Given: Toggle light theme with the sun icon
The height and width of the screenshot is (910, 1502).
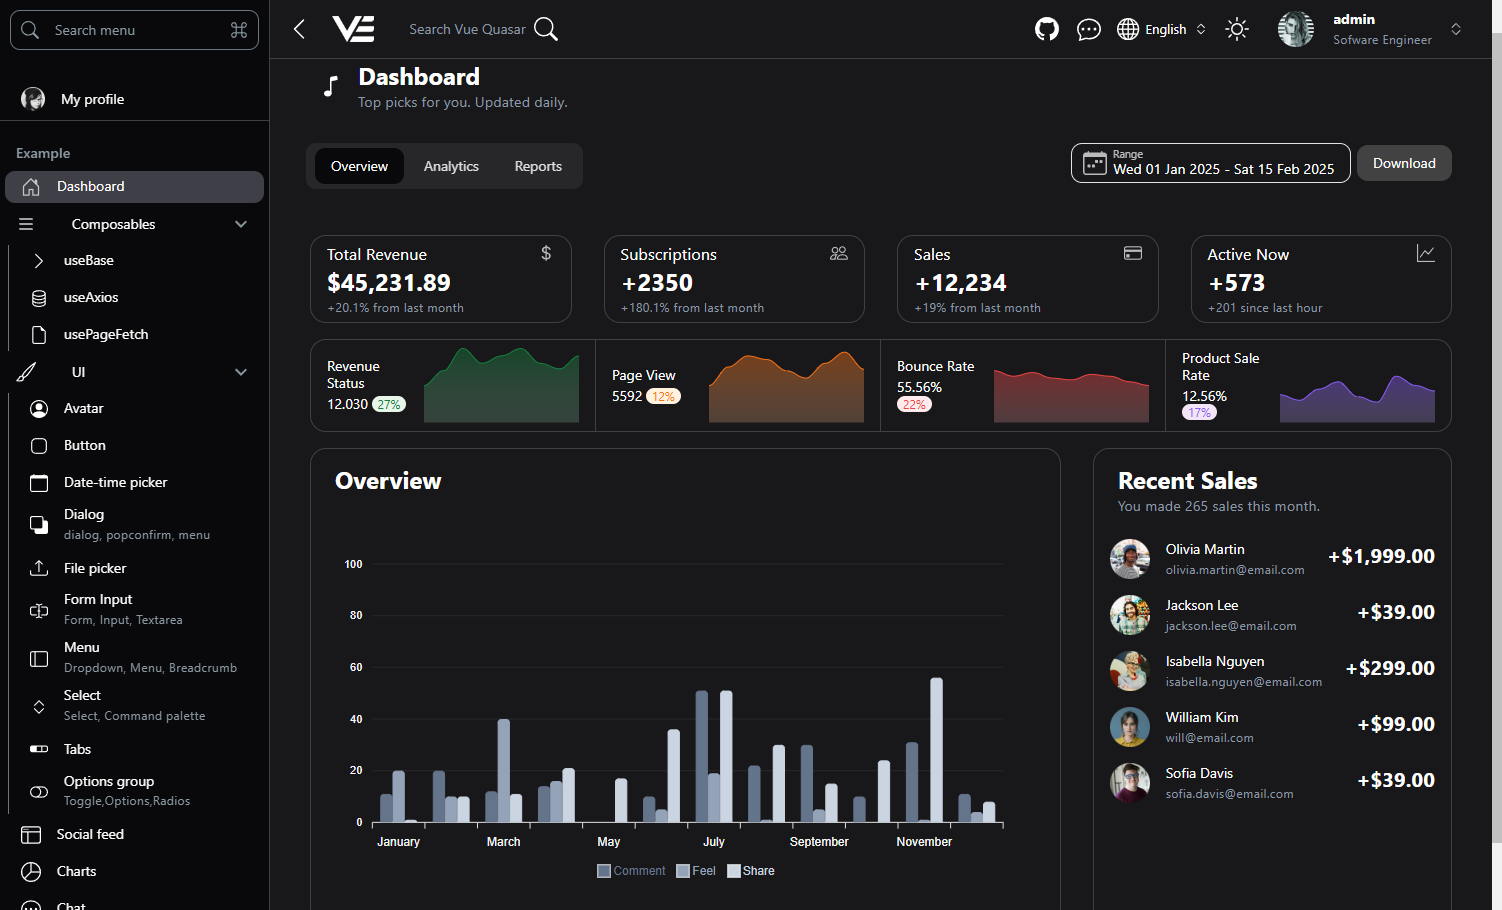Looking at the screenshot, I should coord(1236,29).
